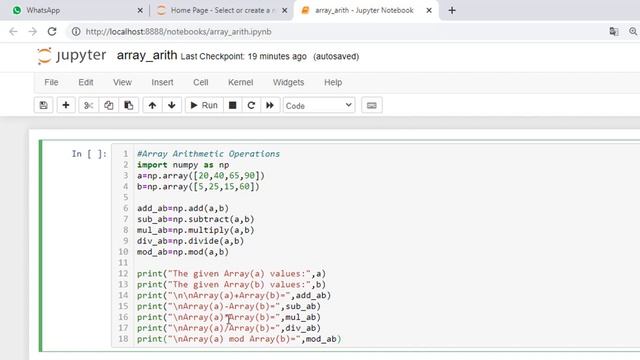Viewport: 640px width, 360px height.
Task: Click the zoom magnifier icon in address bar
Action: pos(633,31)
